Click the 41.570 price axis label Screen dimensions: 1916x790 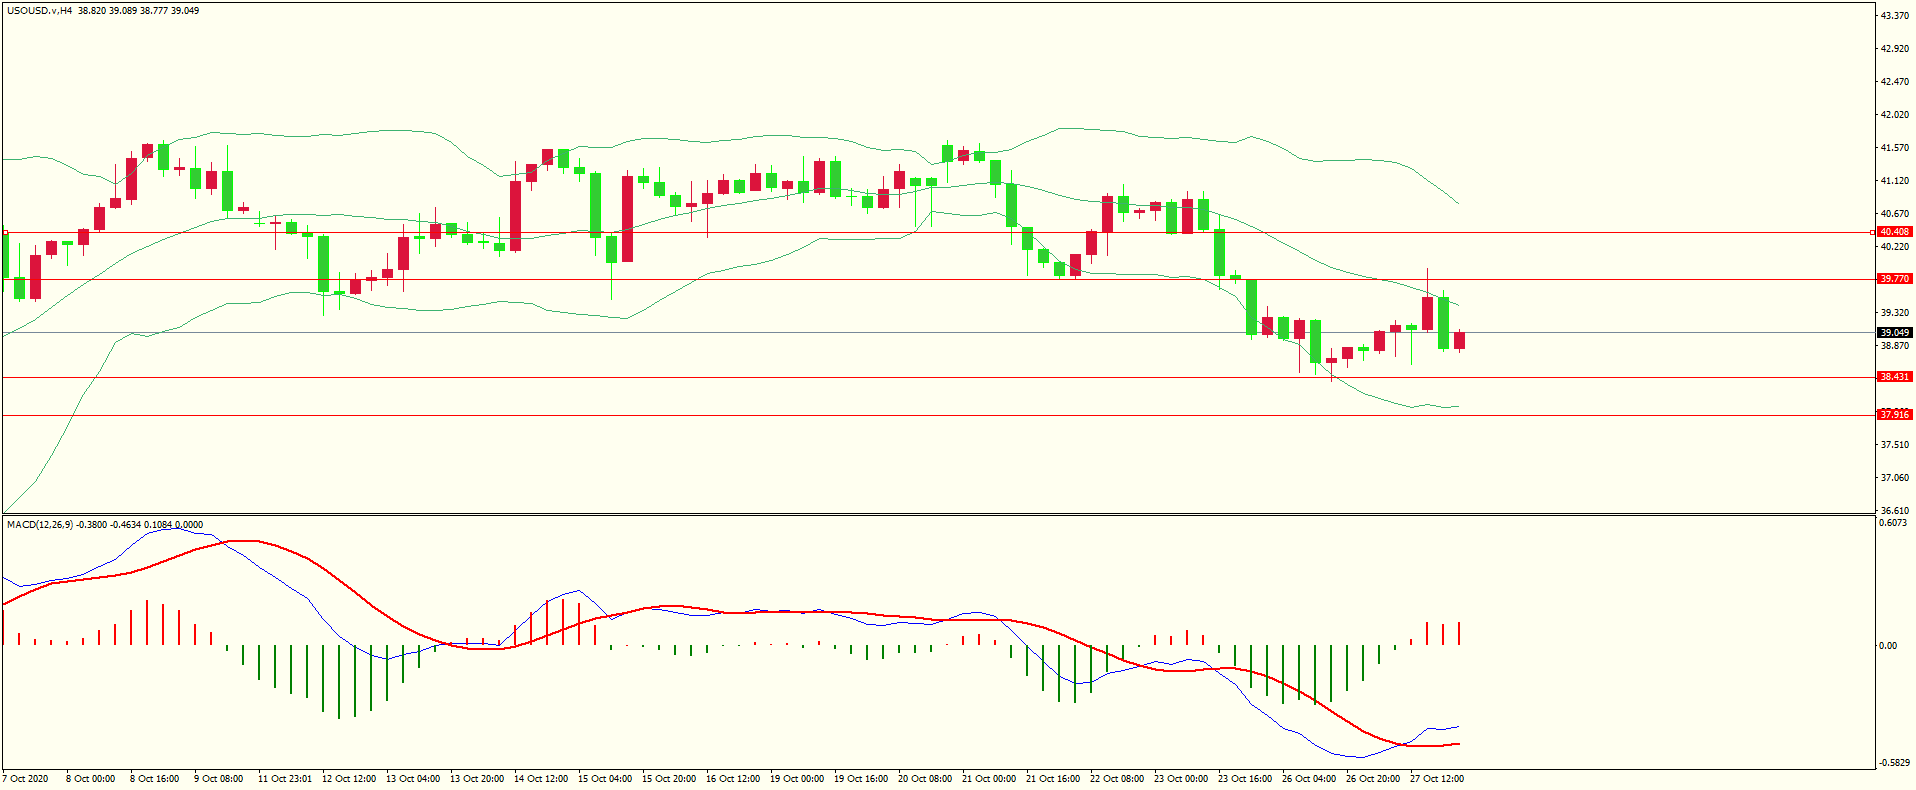point(1895,148)
